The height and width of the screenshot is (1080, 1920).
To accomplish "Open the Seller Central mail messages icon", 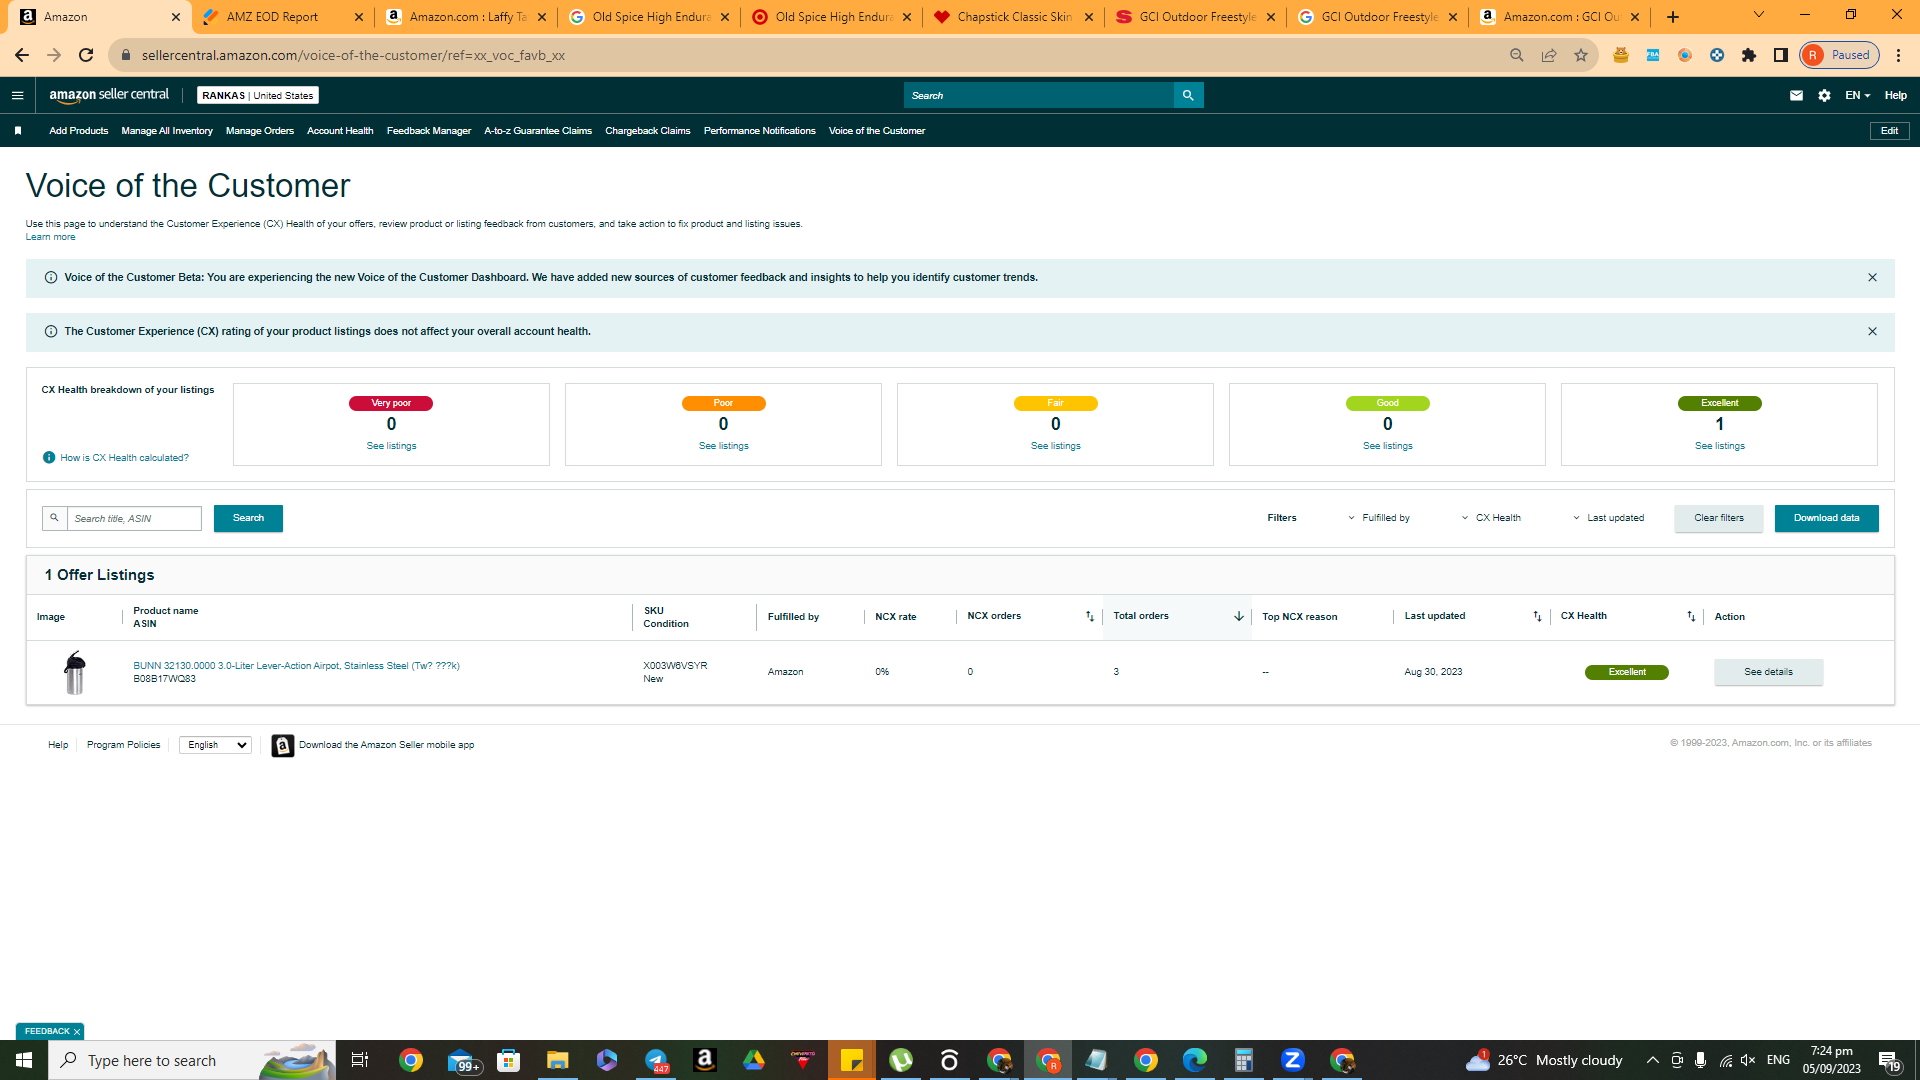I will 1796,96.
